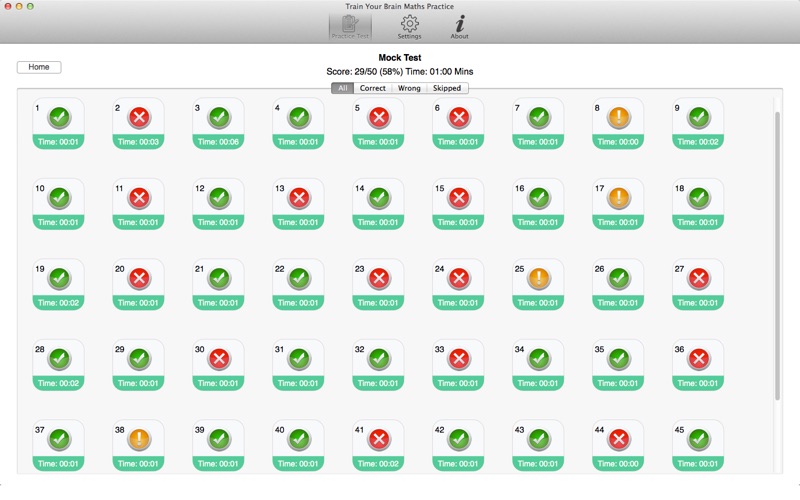Open the About info icon
This screenshot has width=800, height=500.
(x=459, y=27)
